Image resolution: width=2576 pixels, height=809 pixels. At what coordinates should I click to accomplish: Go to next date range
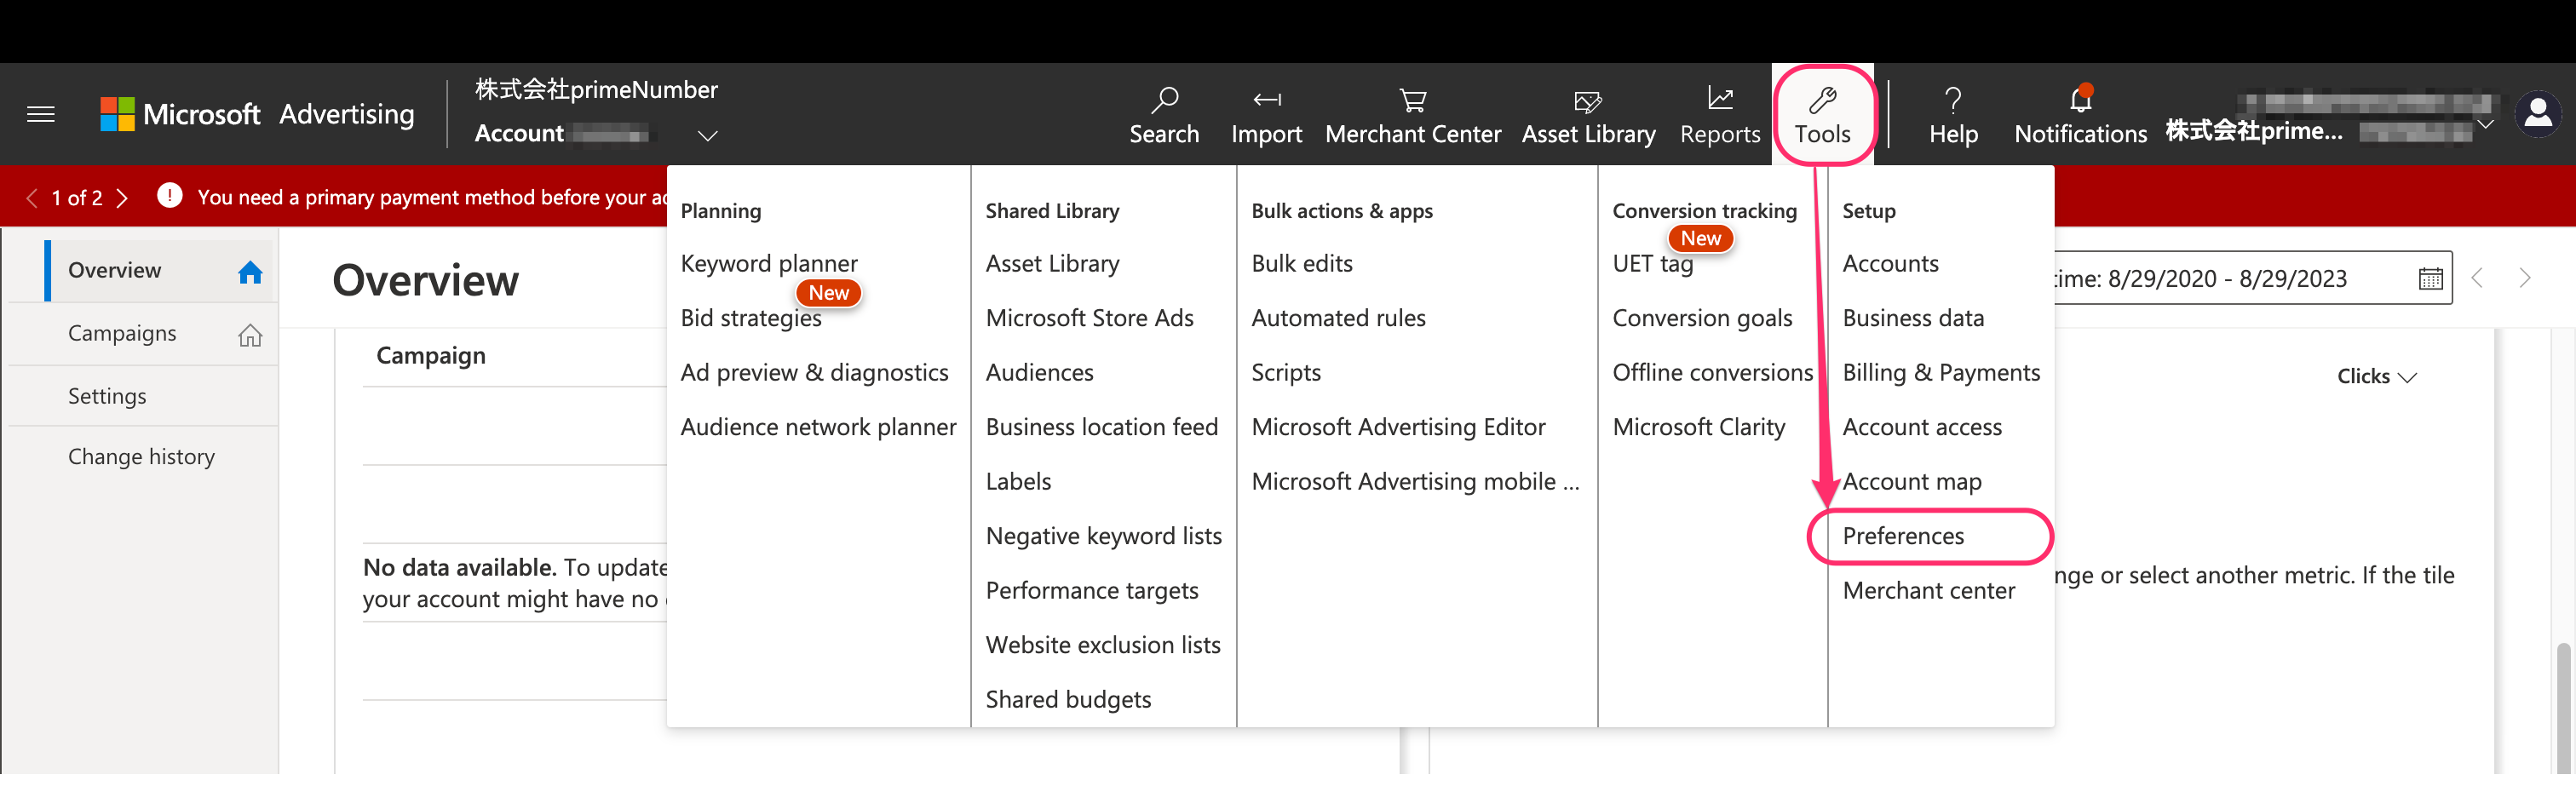(x=2525, y=278)
